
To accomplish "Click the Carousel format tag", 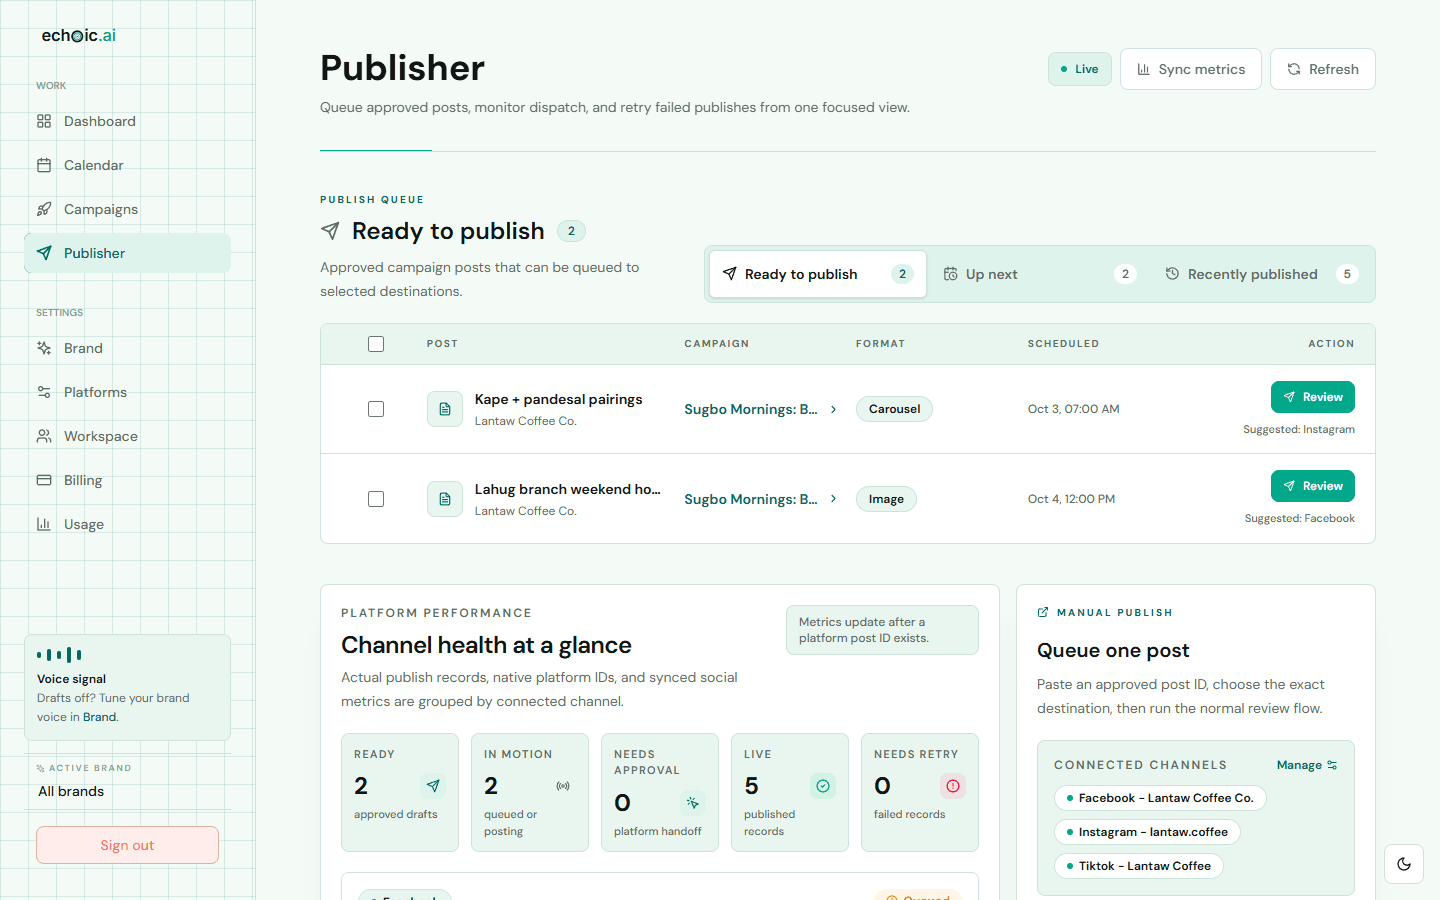I will pyautogui.click(x=894, y=409).
